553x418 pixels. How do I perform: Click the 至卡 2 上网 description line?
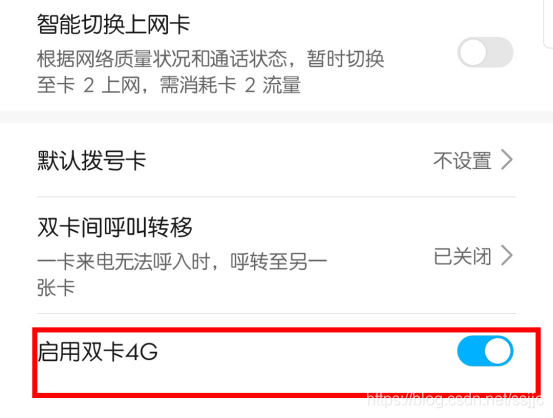169,85
